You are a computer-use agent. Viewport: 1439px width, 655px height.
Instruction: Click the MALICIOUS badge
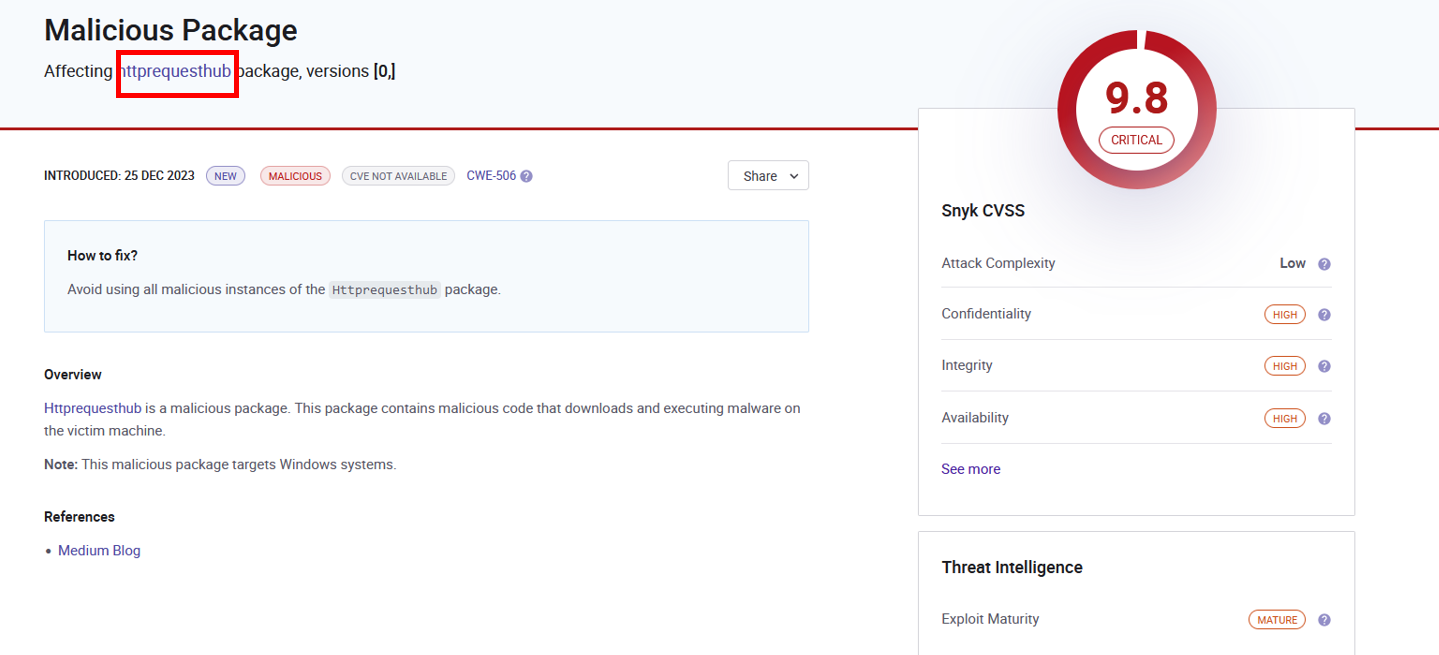(x=295, y=176)
